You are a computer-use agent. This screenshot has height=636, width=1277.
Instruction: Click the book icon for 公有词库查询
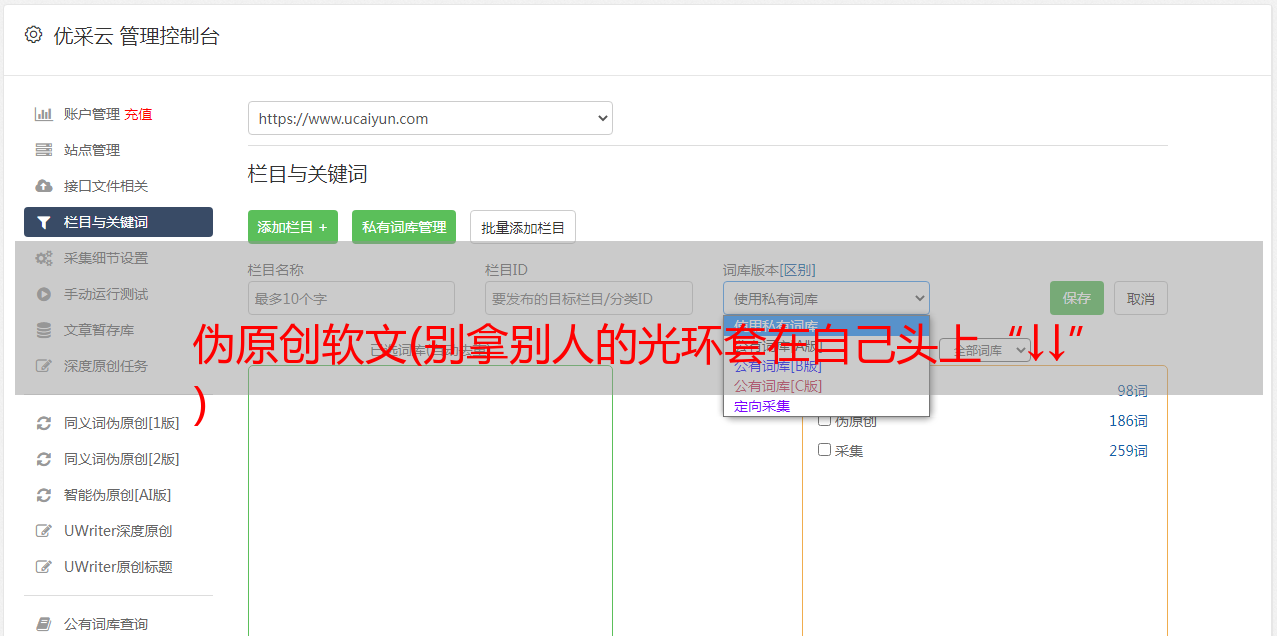pyautogui.click(x=43, y=624)
